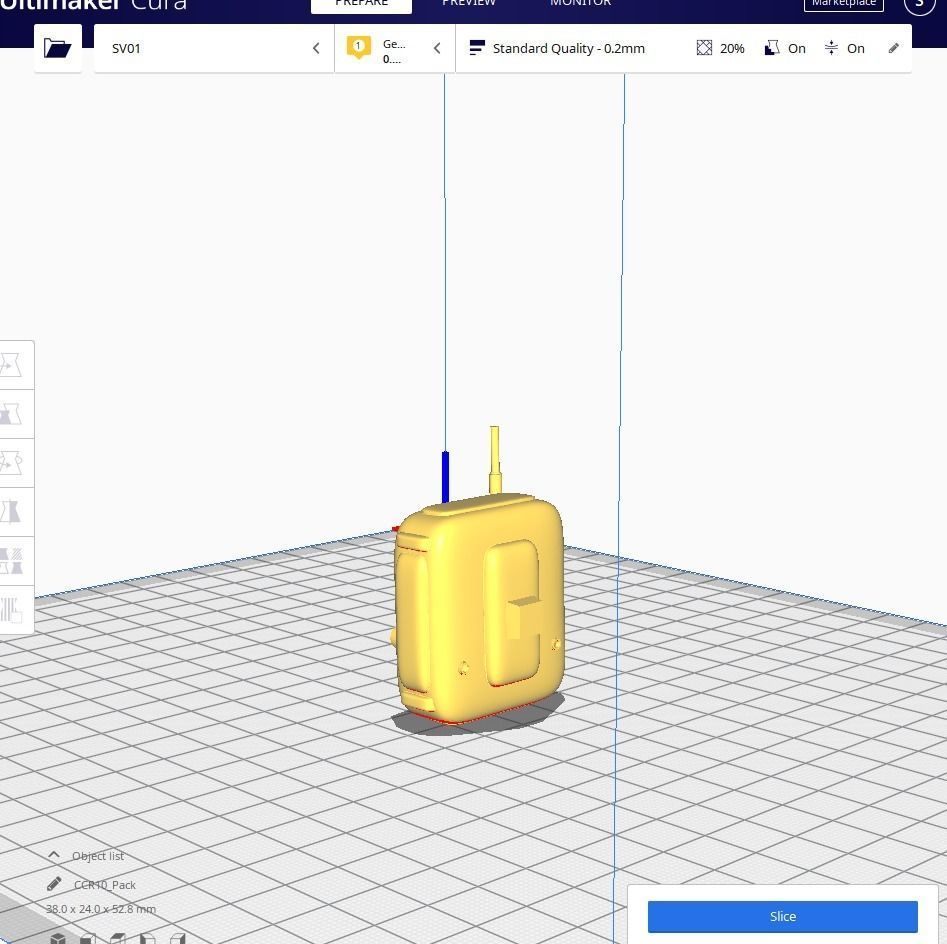Expand the SV01 printer selector chevron

(316, 48)
